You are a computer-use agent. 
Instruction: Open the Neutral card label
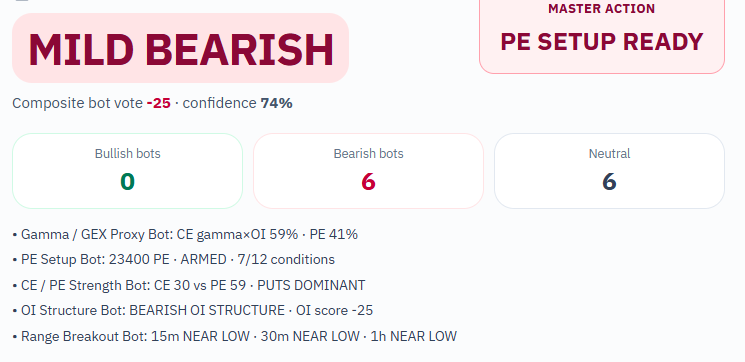(x=609, y=154)
